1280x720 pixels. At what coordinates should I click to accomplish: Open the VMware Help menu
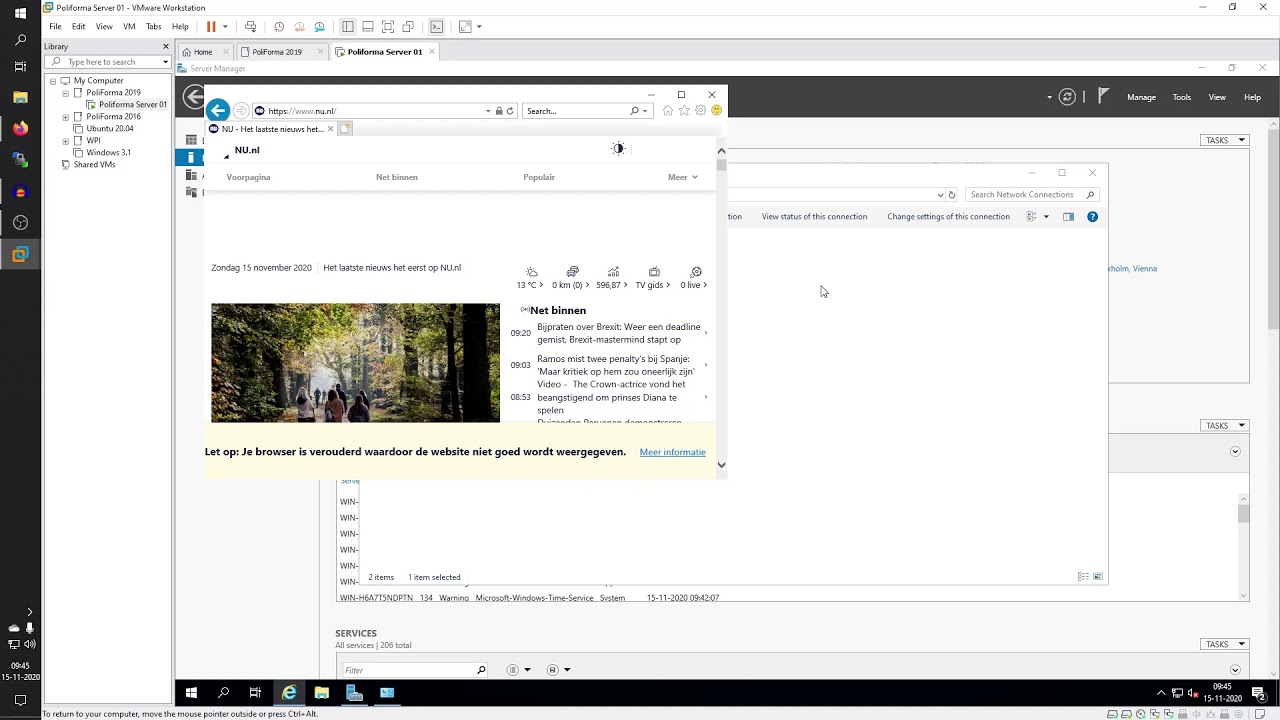[x=180, y=27]
